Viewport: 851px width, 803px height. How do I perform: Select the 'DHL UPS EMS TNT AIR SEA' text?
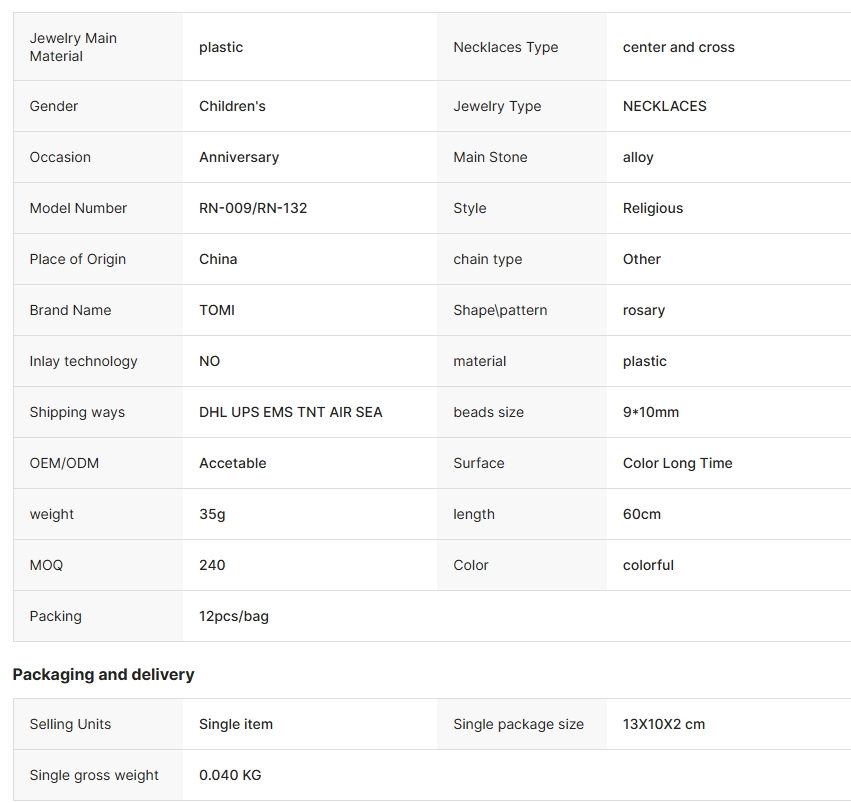coord(290,412)
